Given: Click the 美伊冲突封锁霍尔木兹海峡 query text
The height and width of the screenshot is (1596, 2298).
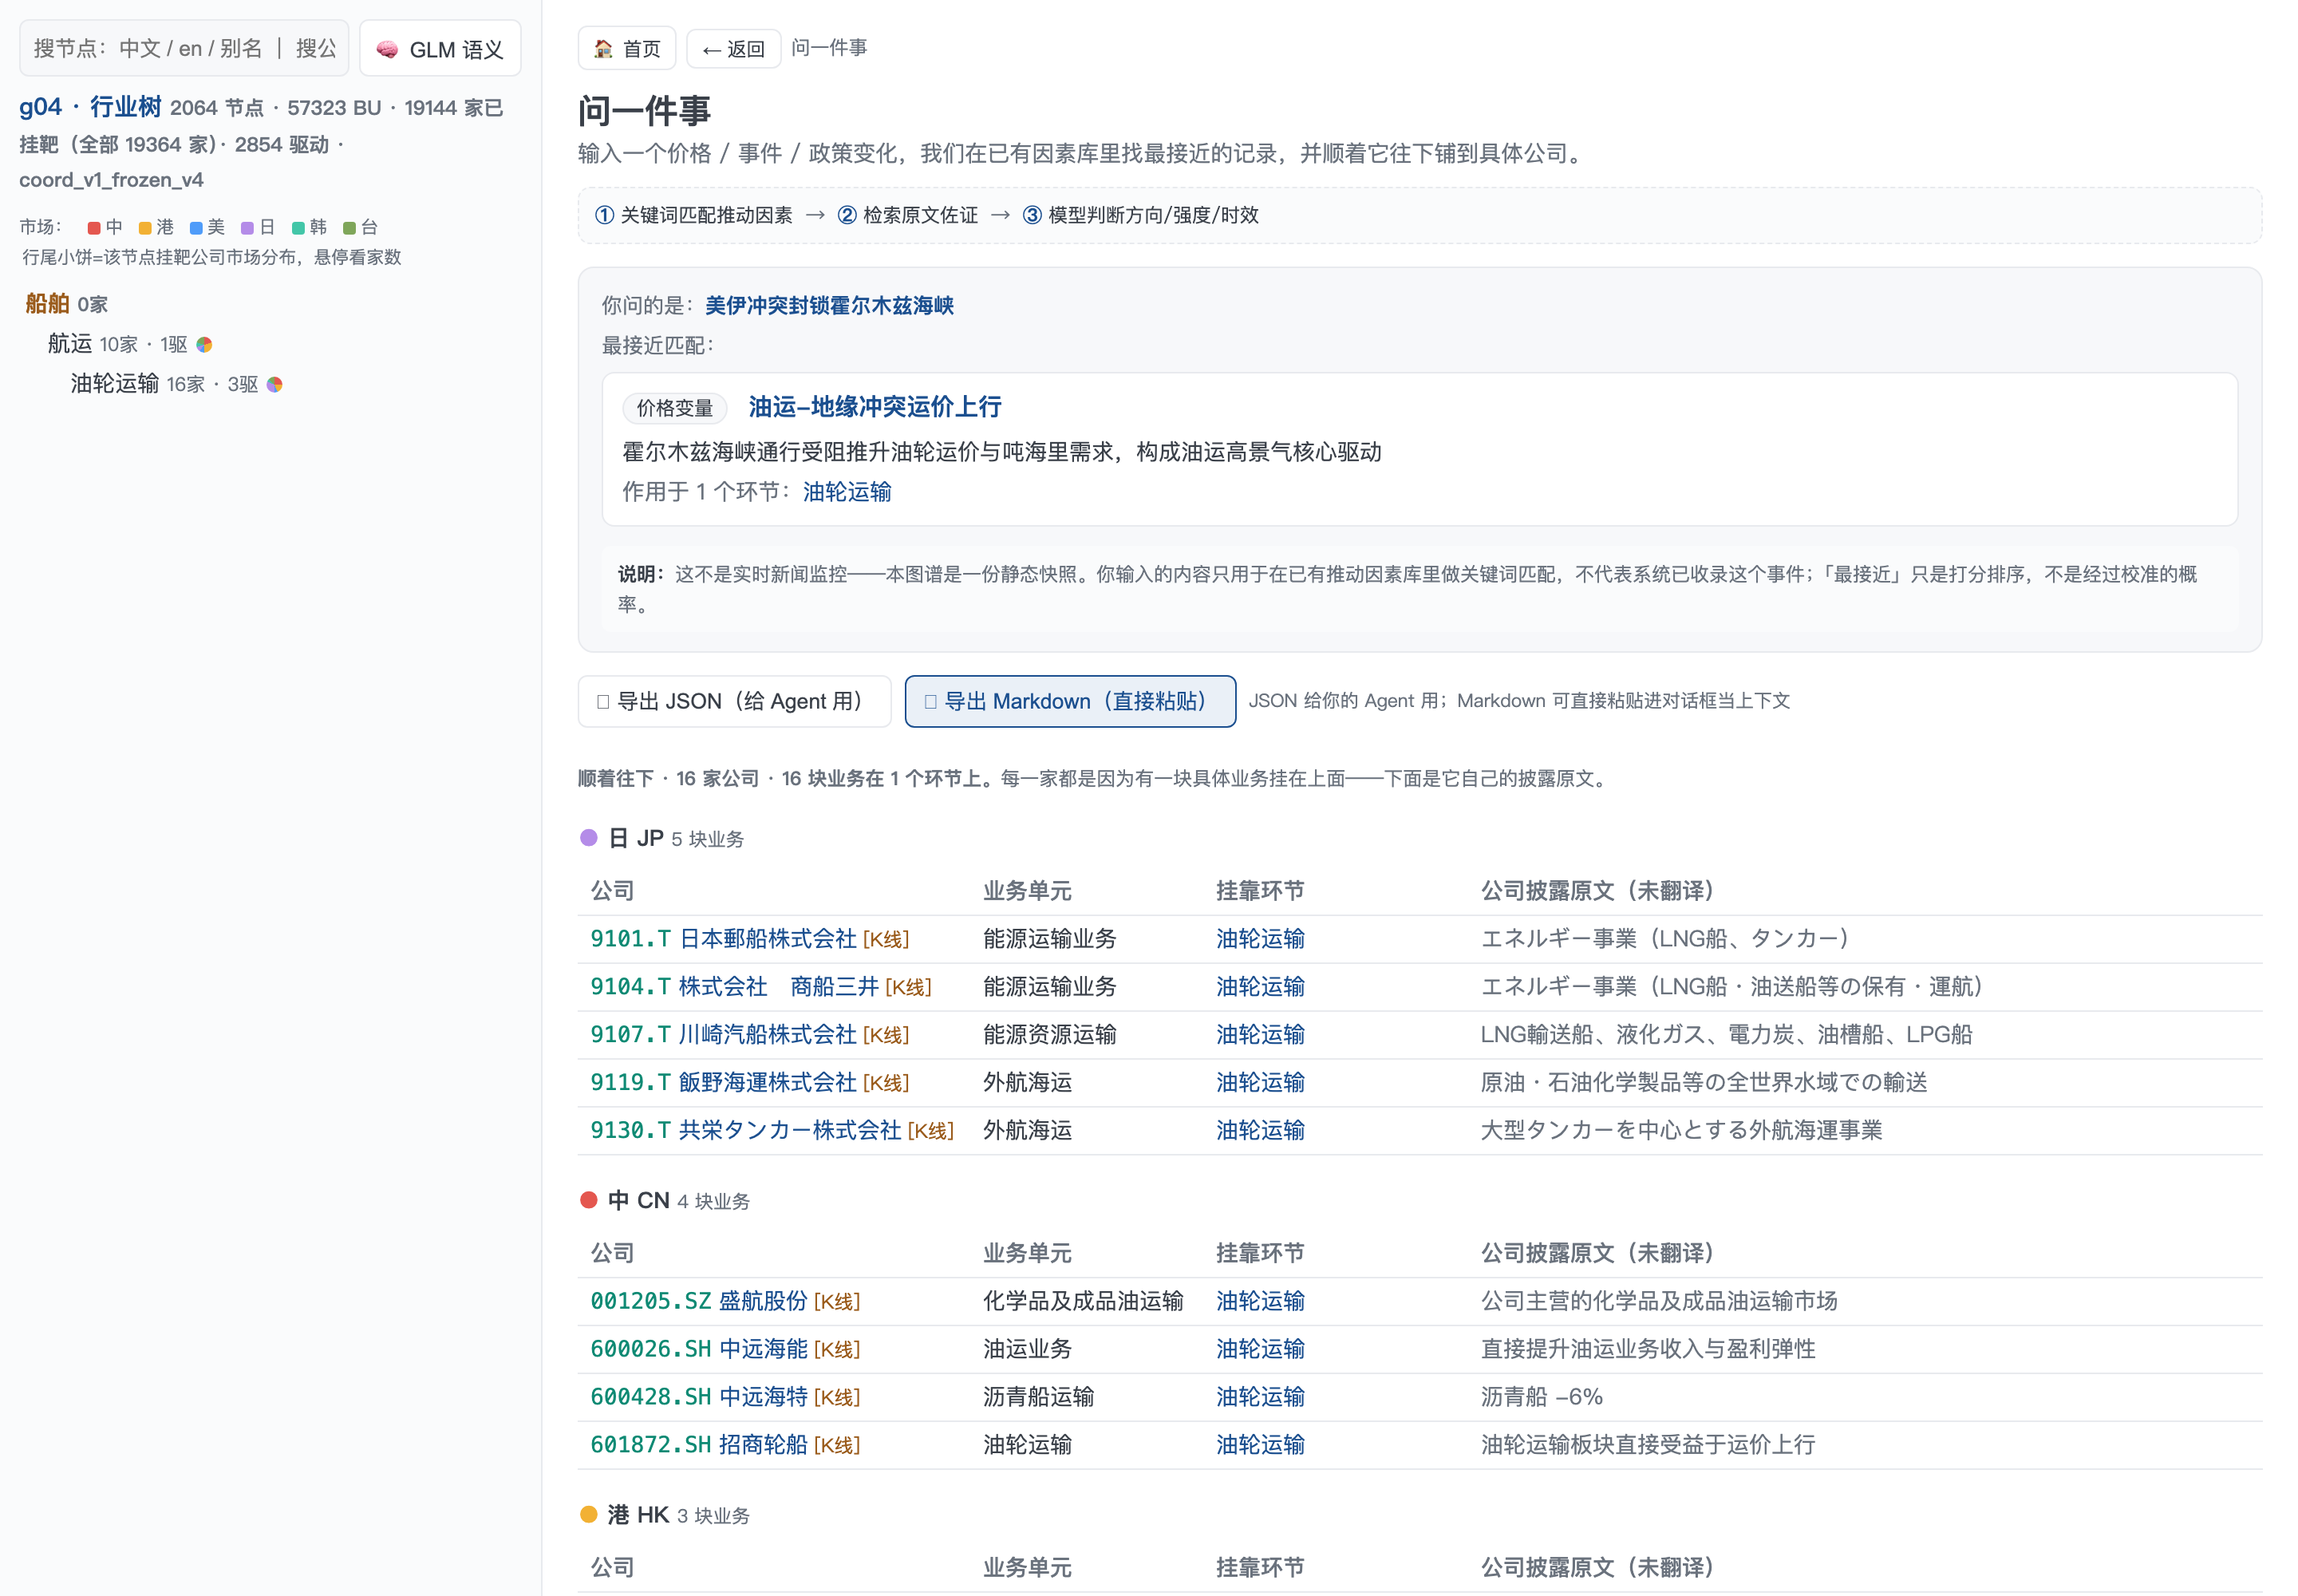Looking at the screenshot, I should [829, 306].
